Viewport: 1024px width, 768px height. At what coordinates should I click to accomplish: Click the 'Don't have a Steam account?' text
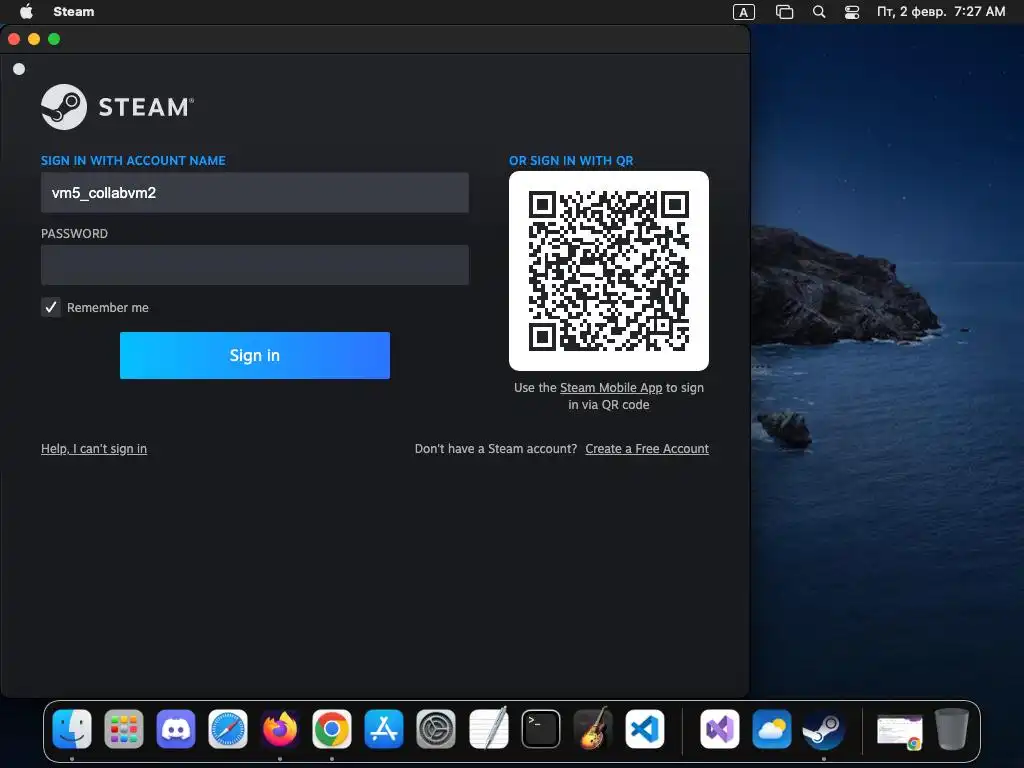click(496, 449)
